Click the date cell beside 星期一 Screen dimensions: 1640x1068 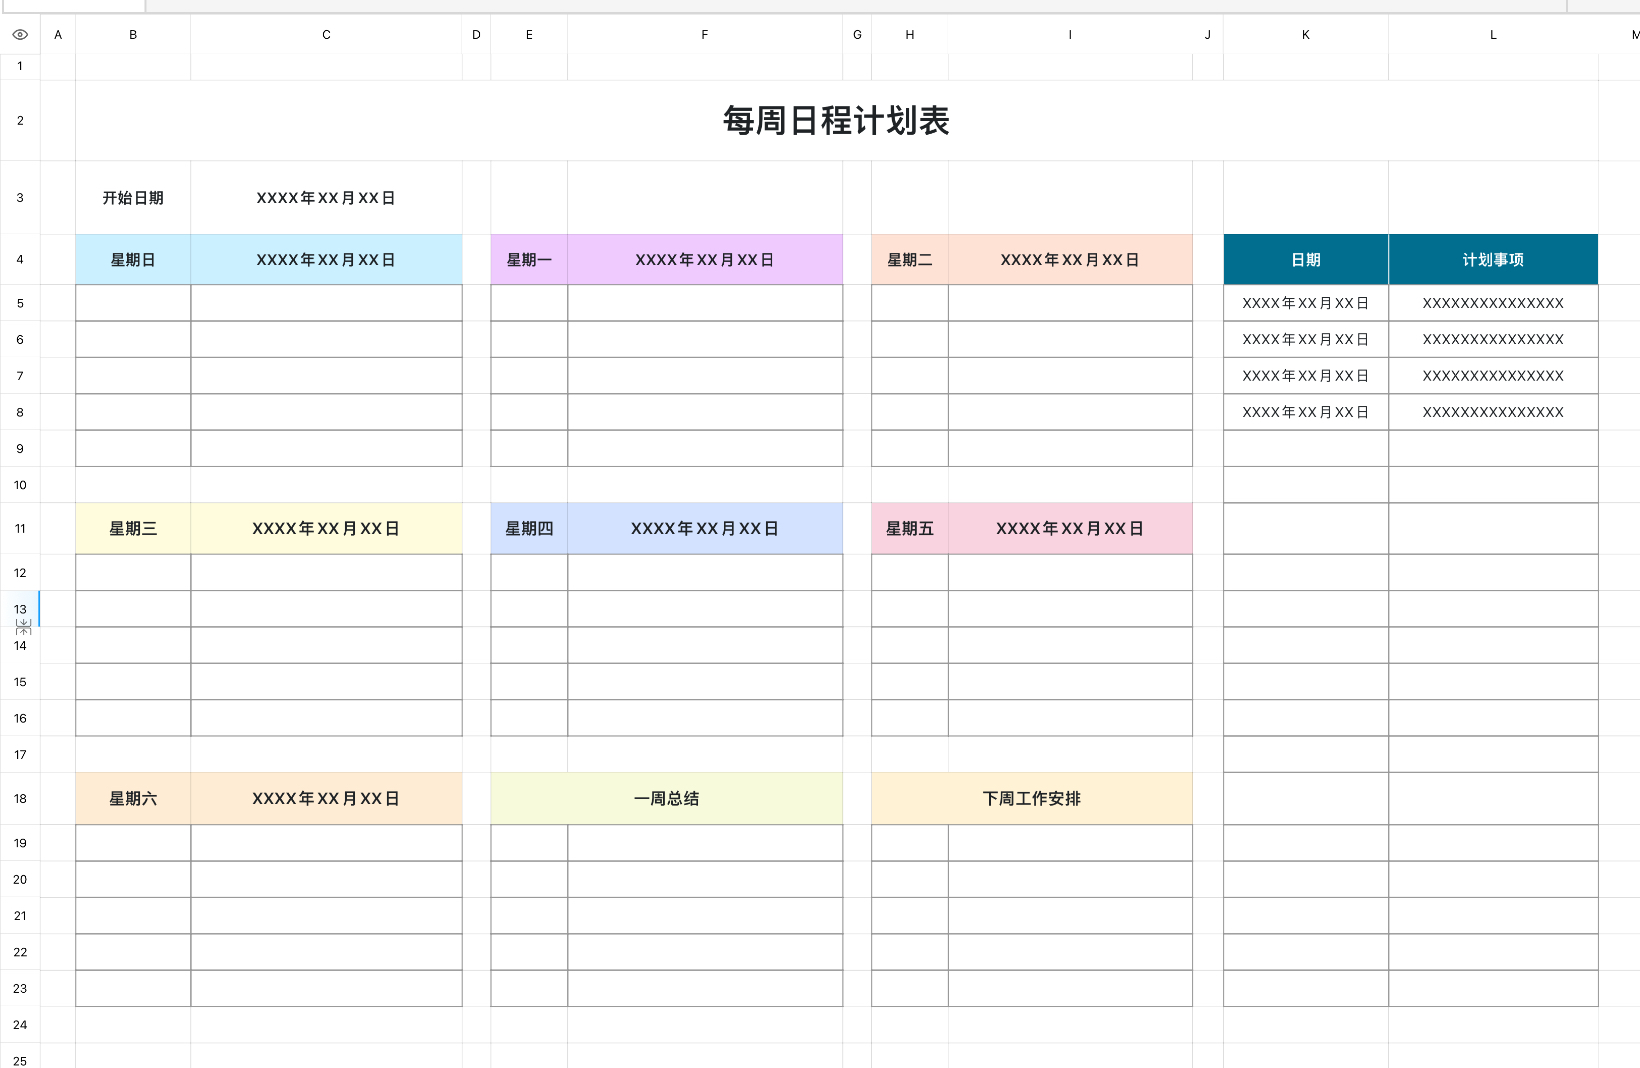coord(705,260)
